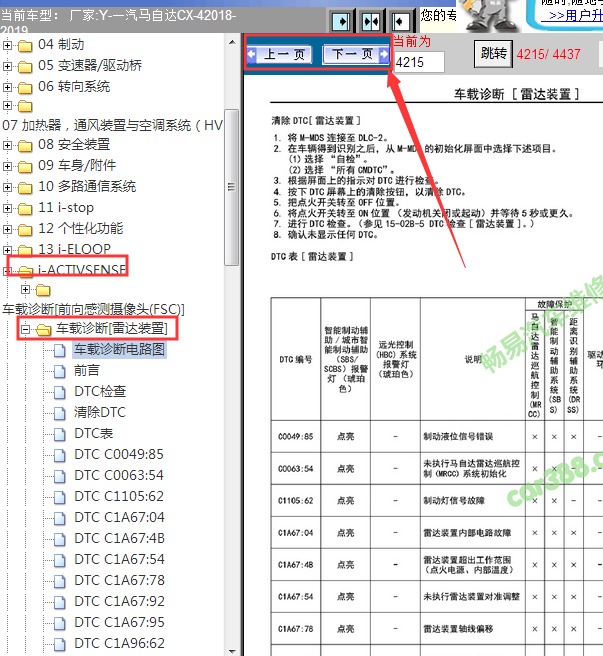
Task: Click document icon beside DTC检查
Action: pos(60,392)
